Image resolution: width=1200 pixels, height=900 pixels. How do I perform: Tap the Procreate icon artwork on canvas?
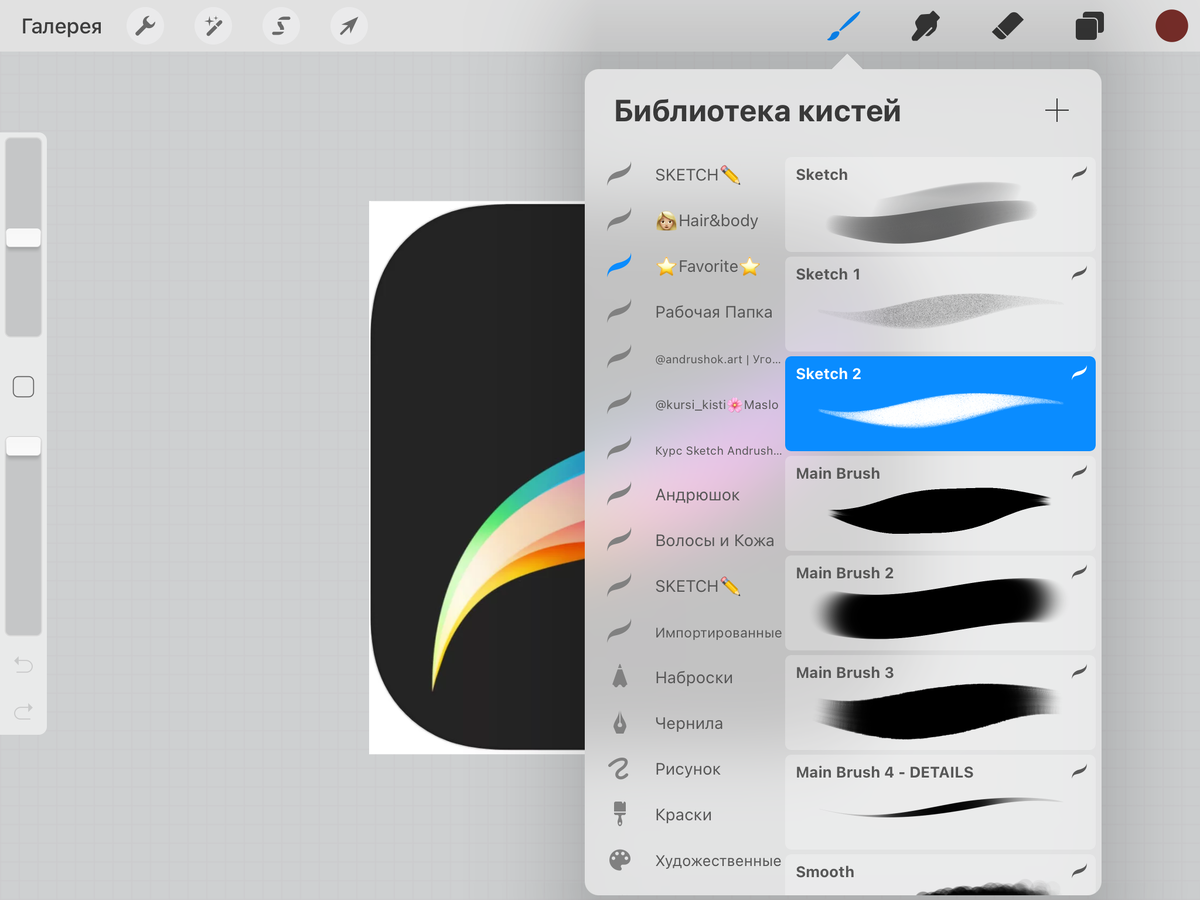pos(477,477)
